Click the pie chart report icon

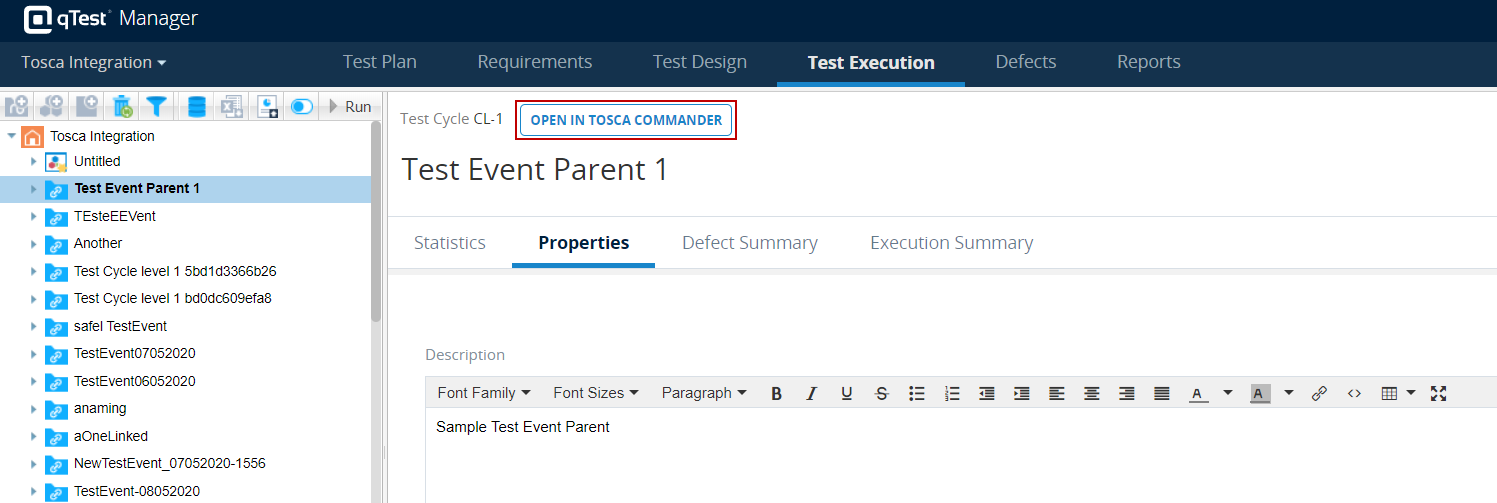click(x=267, y=106)
